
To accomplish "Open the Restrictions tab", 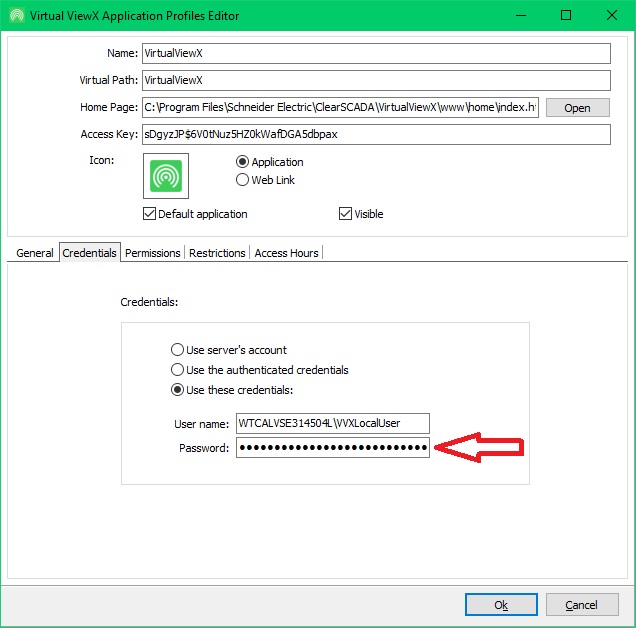I will tap(217, 253).
